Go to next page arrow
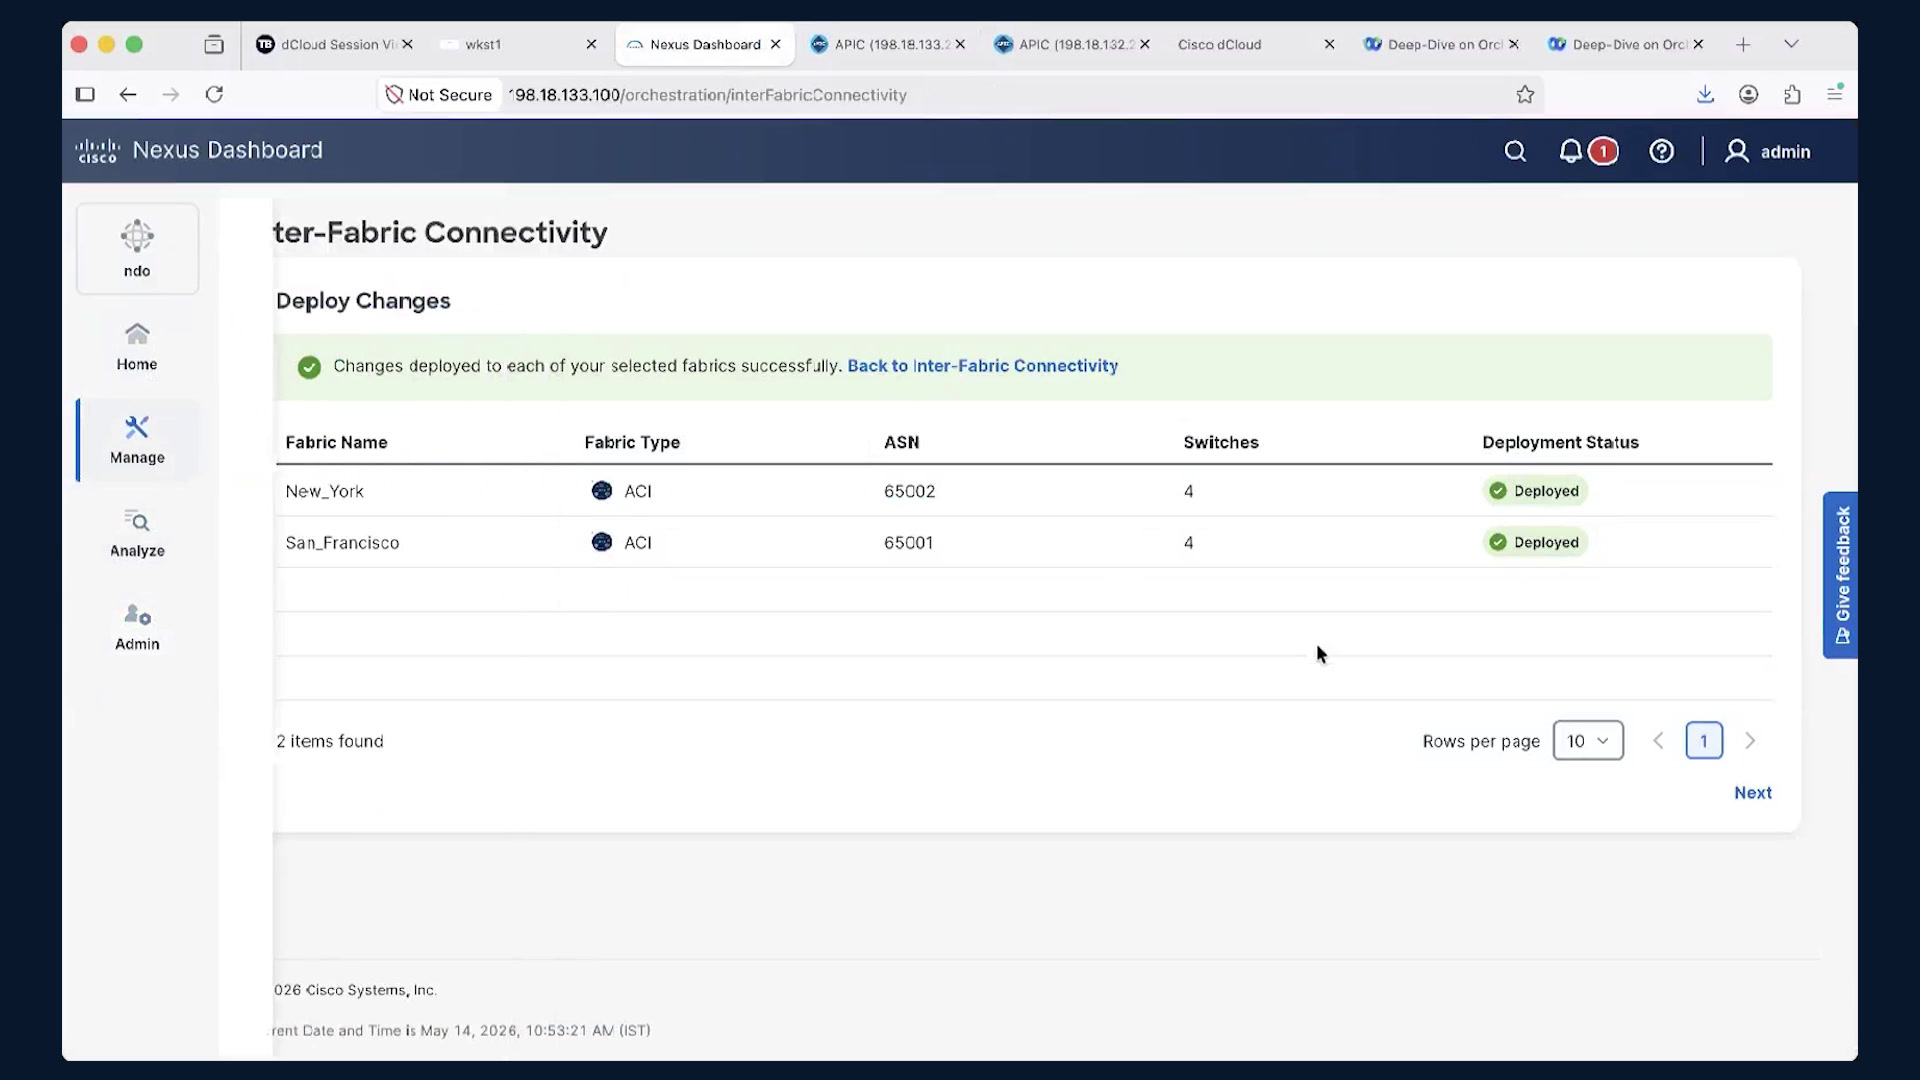The image size is (1920, 1080). (1750, 741)
